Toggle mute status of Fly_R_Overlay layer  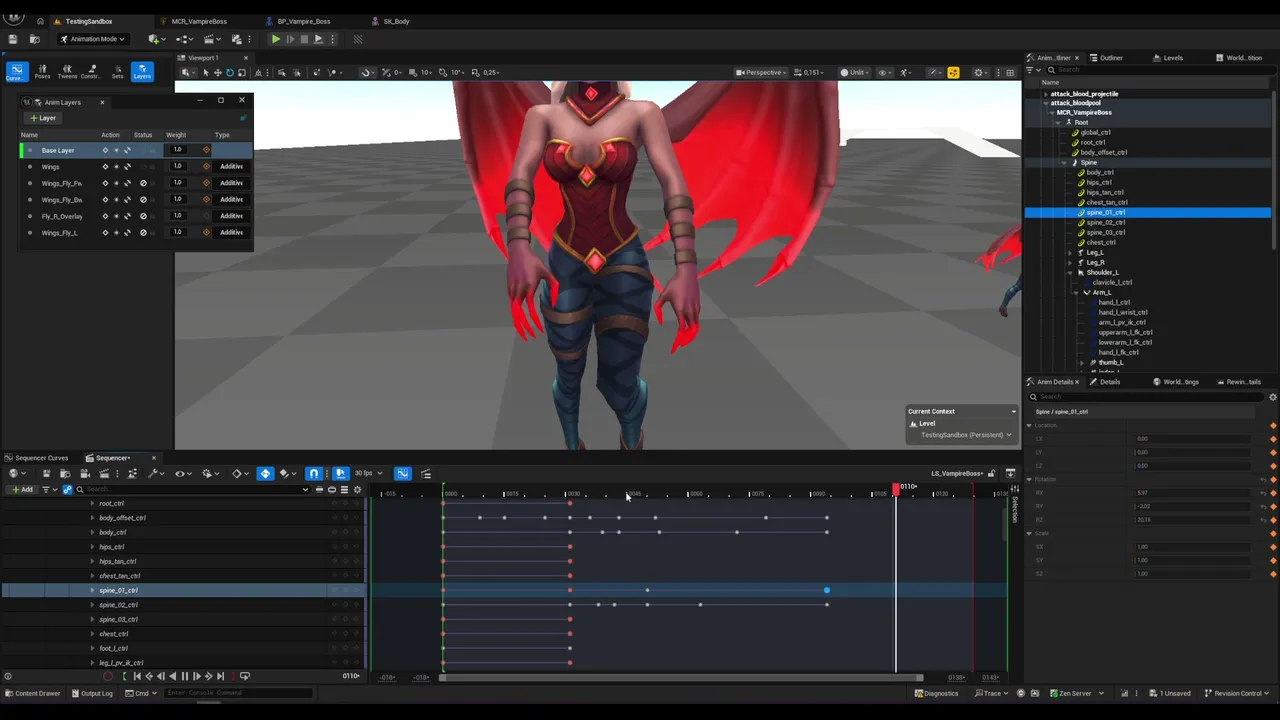(x=143, y=216)
